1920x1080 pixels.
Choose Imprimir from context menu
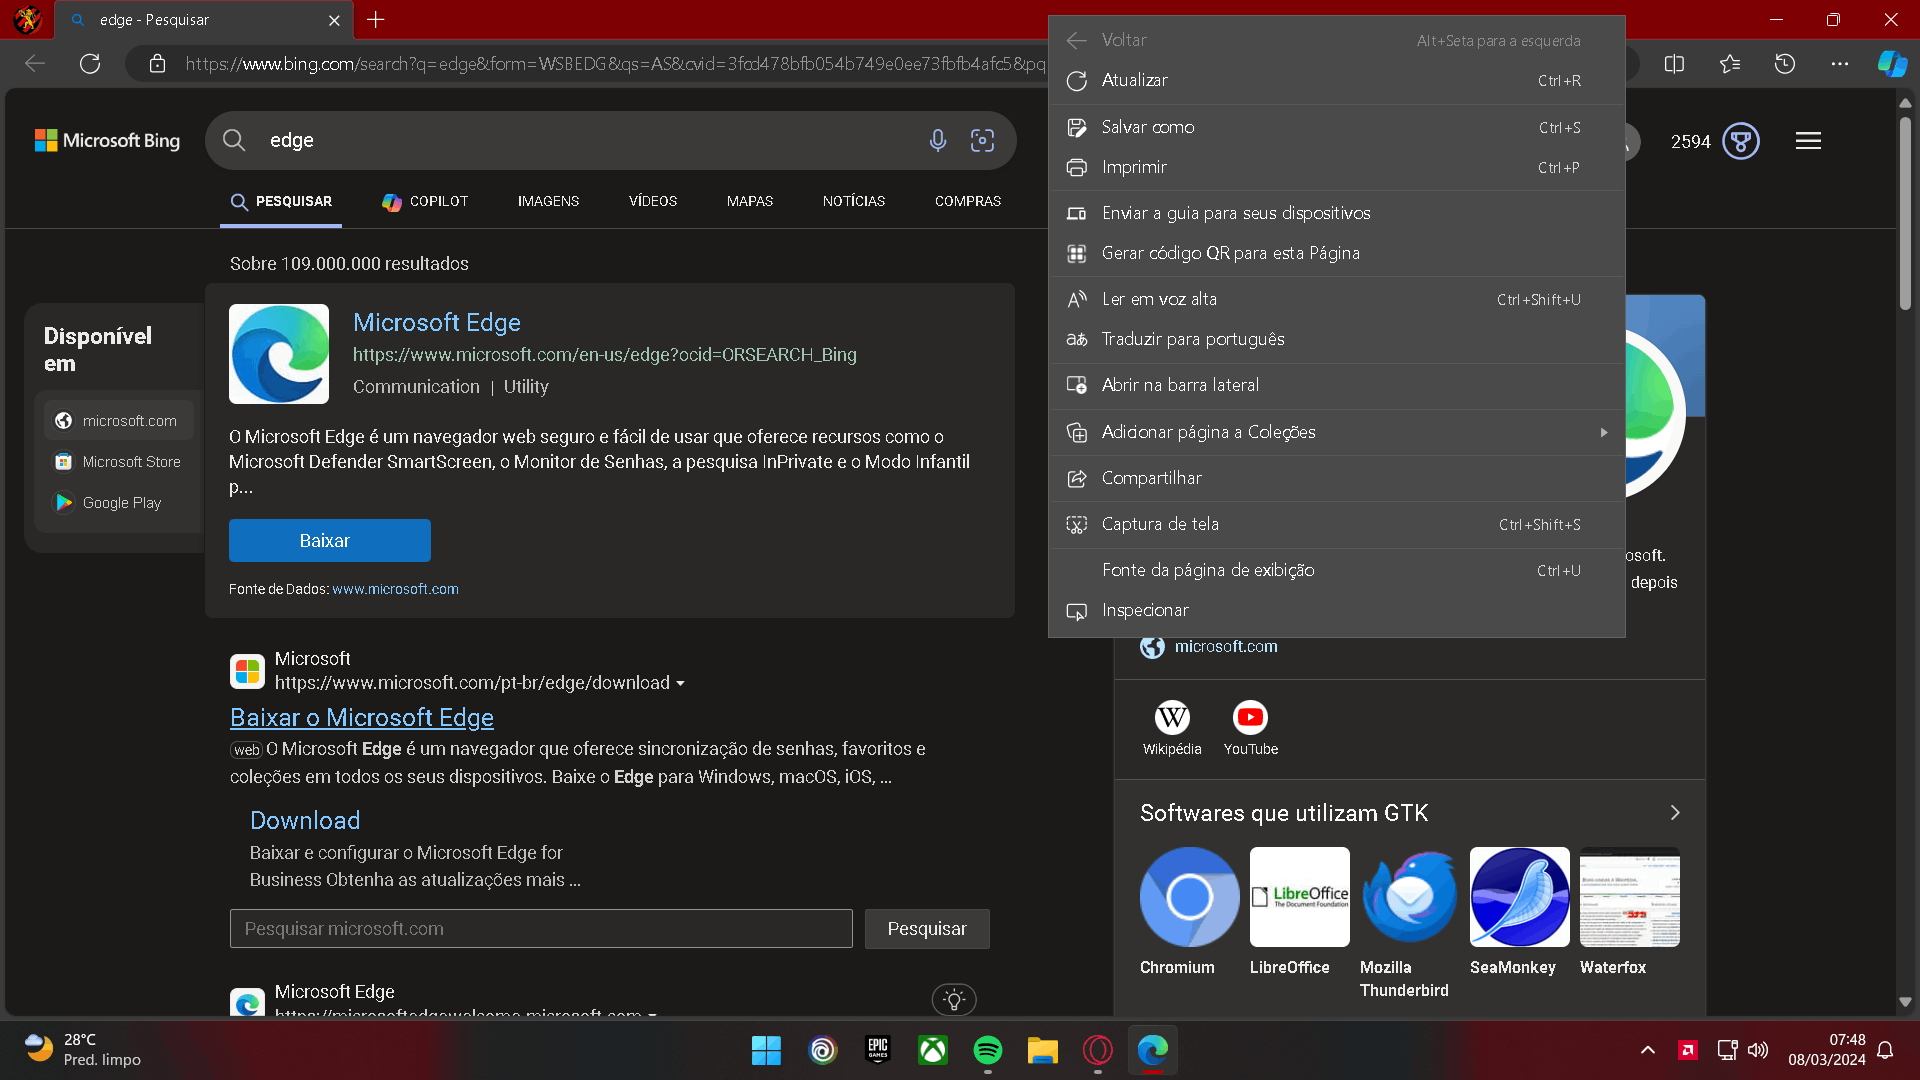1336,167
